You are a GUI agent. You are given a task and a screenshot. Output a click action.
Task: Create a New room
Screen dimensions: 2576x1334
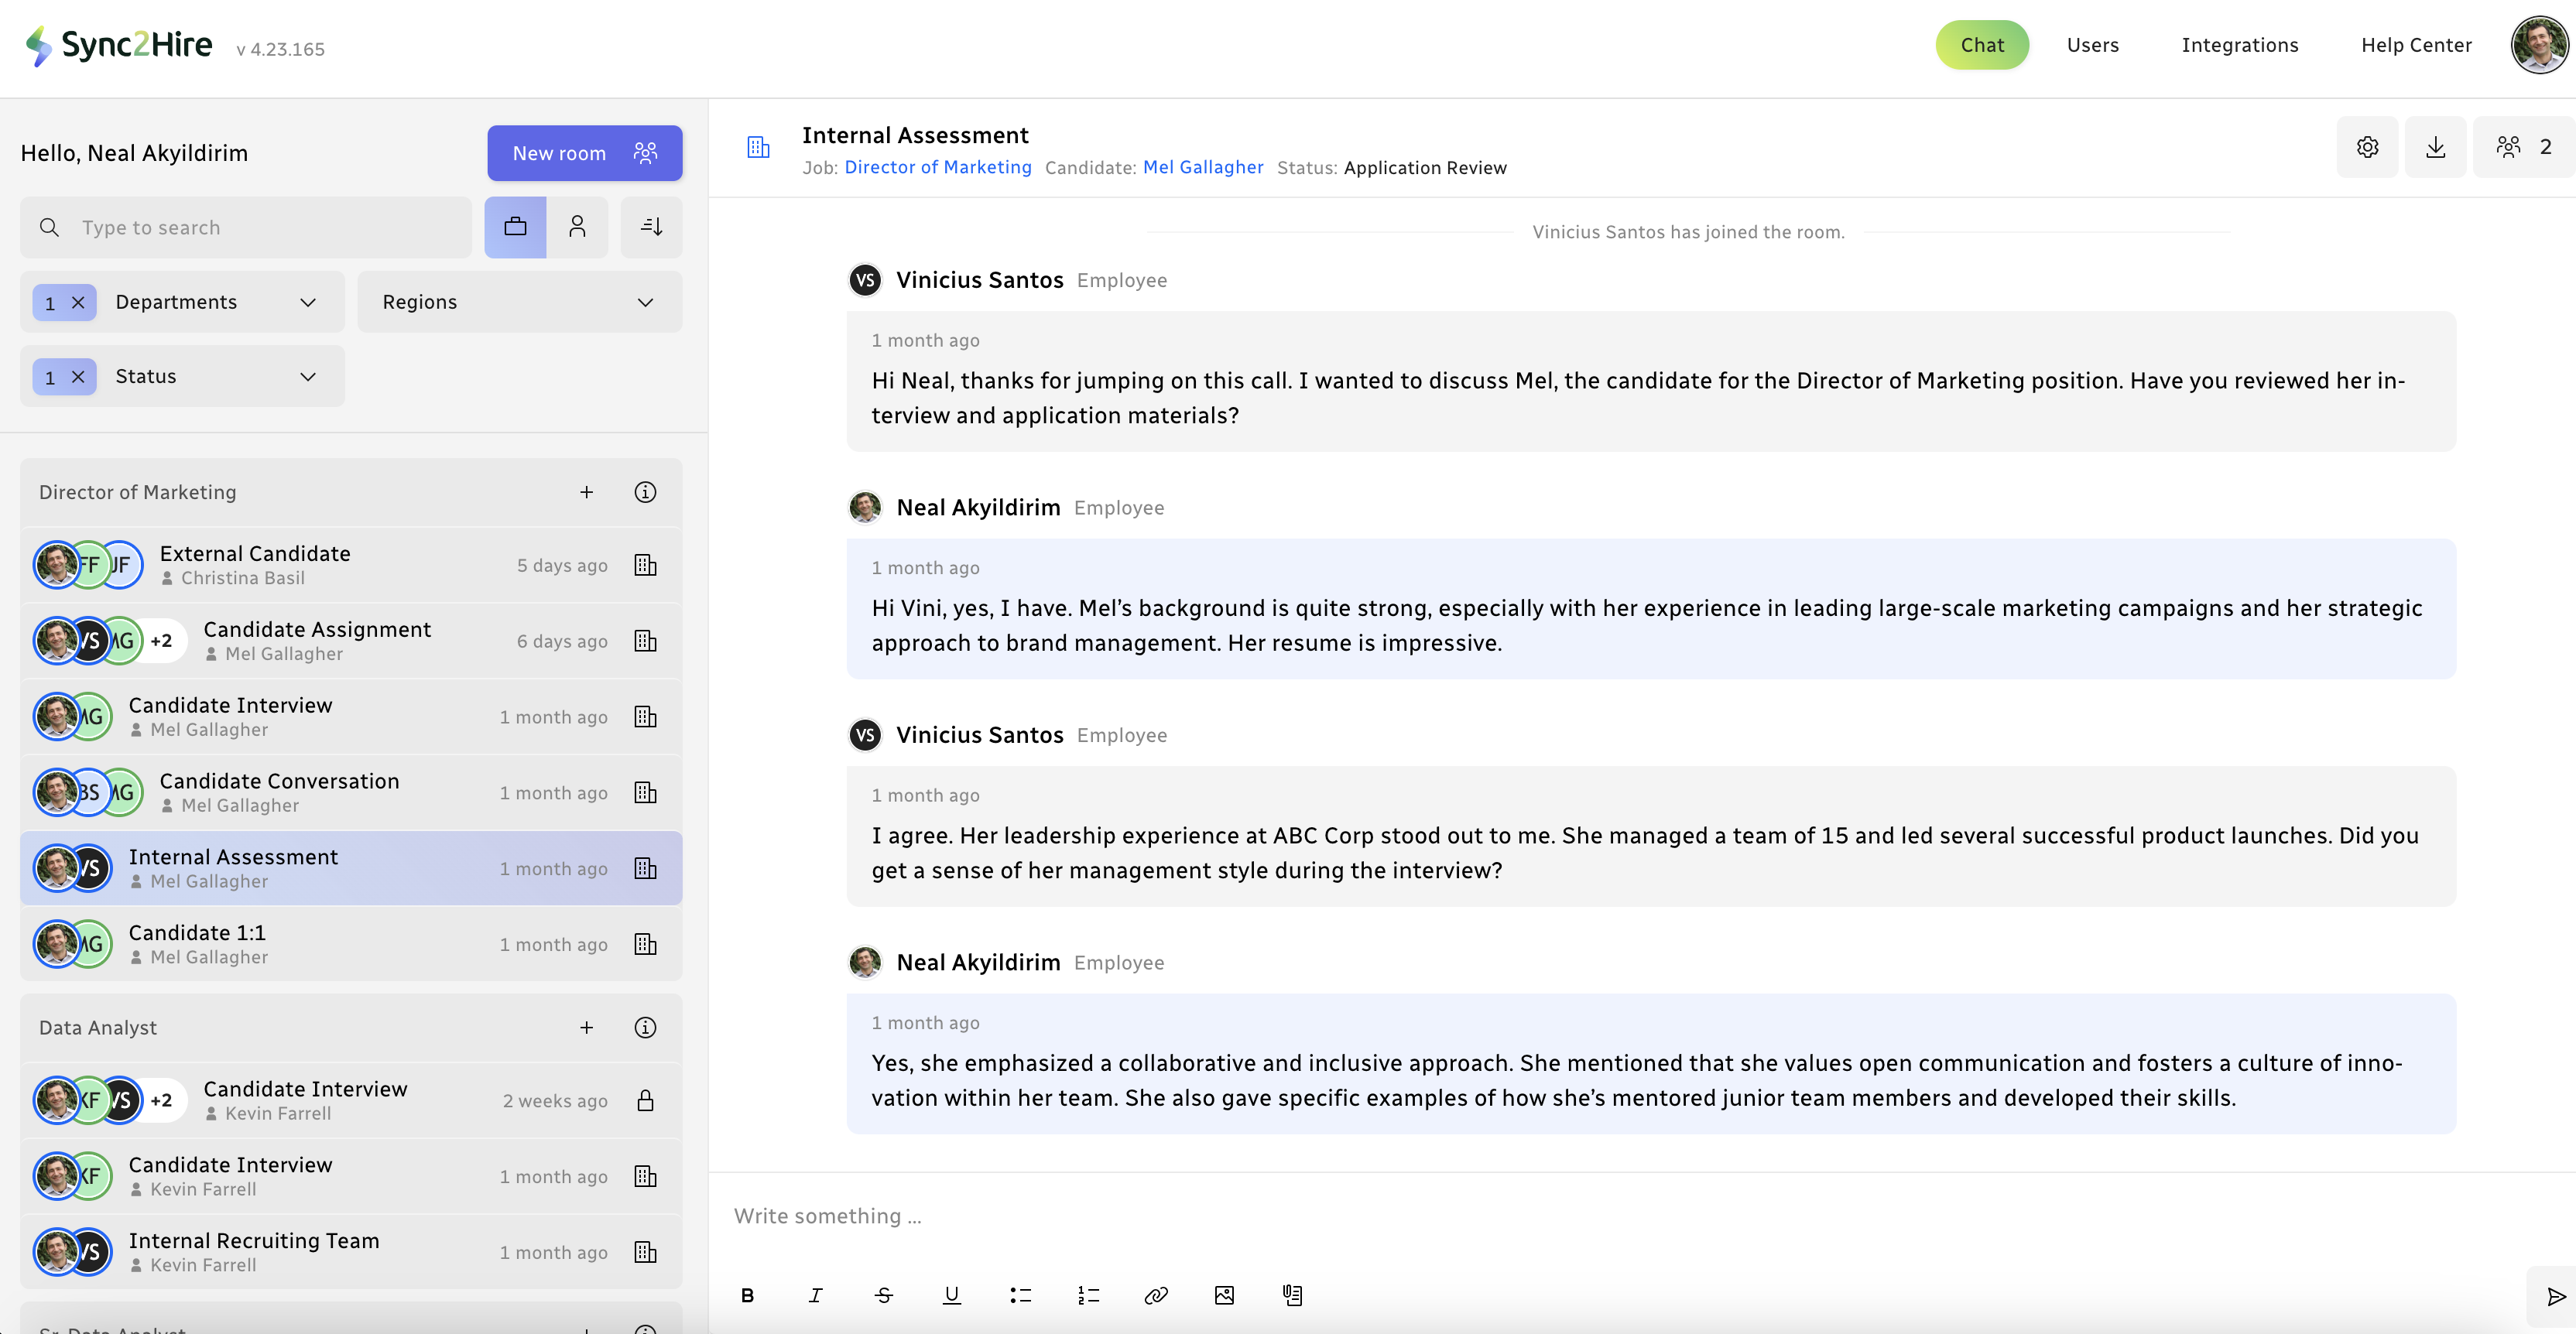pos(584,153)
